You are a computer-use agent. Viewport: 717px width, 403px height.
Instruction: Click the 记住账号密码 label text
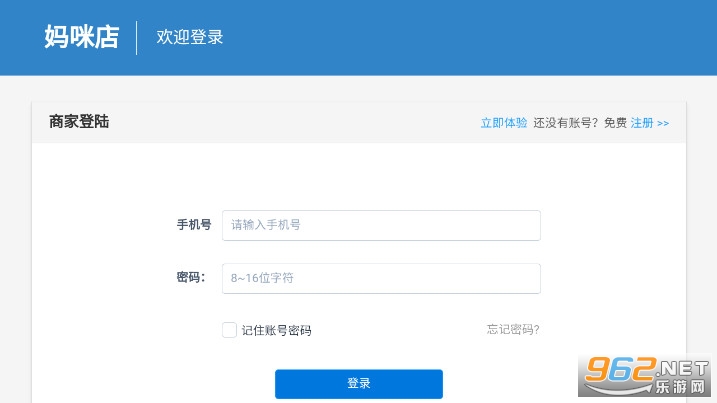click(x=276, y=330)
